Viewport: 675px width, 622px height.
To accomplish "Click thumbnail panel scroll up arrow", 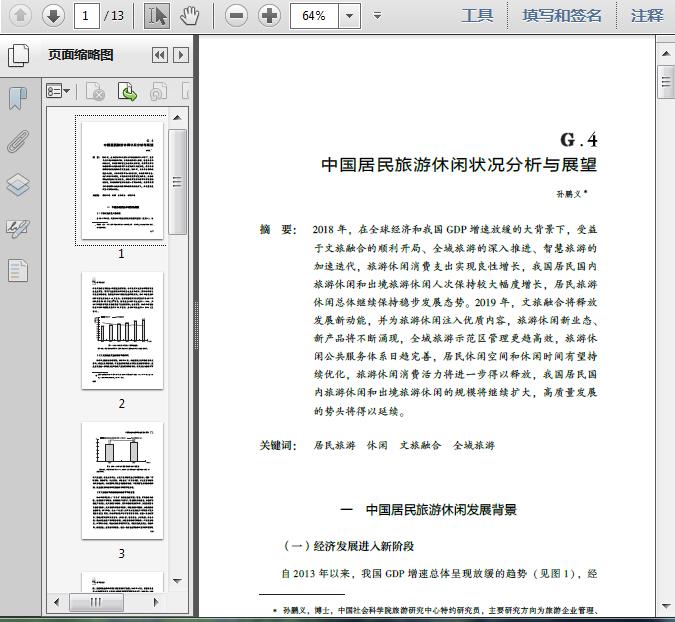I will [x=177, y=118].
